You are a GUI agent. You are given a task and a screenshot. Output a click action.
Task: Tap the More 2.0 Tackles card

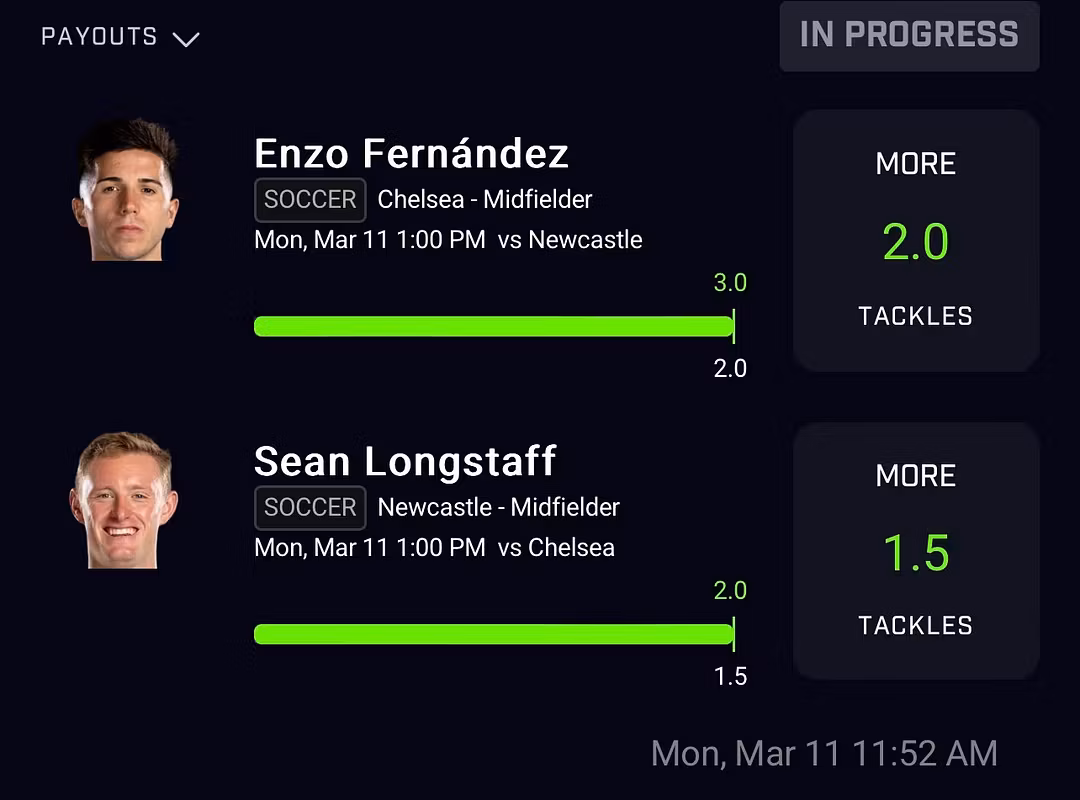(x=916, y=241)
